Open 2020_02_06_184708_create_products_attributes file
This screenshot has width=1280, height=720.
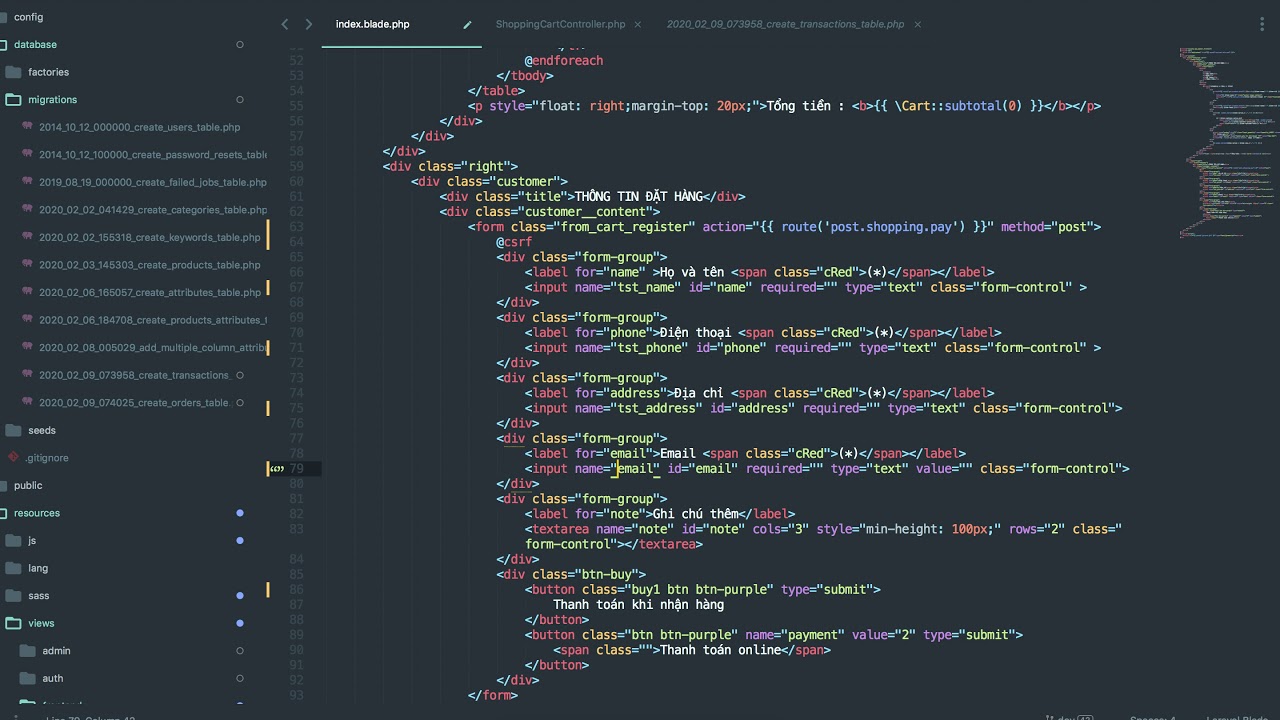tap(152, 320)
